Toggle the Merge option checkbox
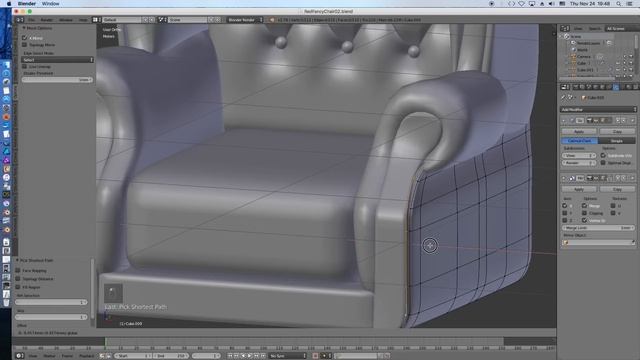The width and height of the screenshot is (640, 360). click(x=584, y=206)
